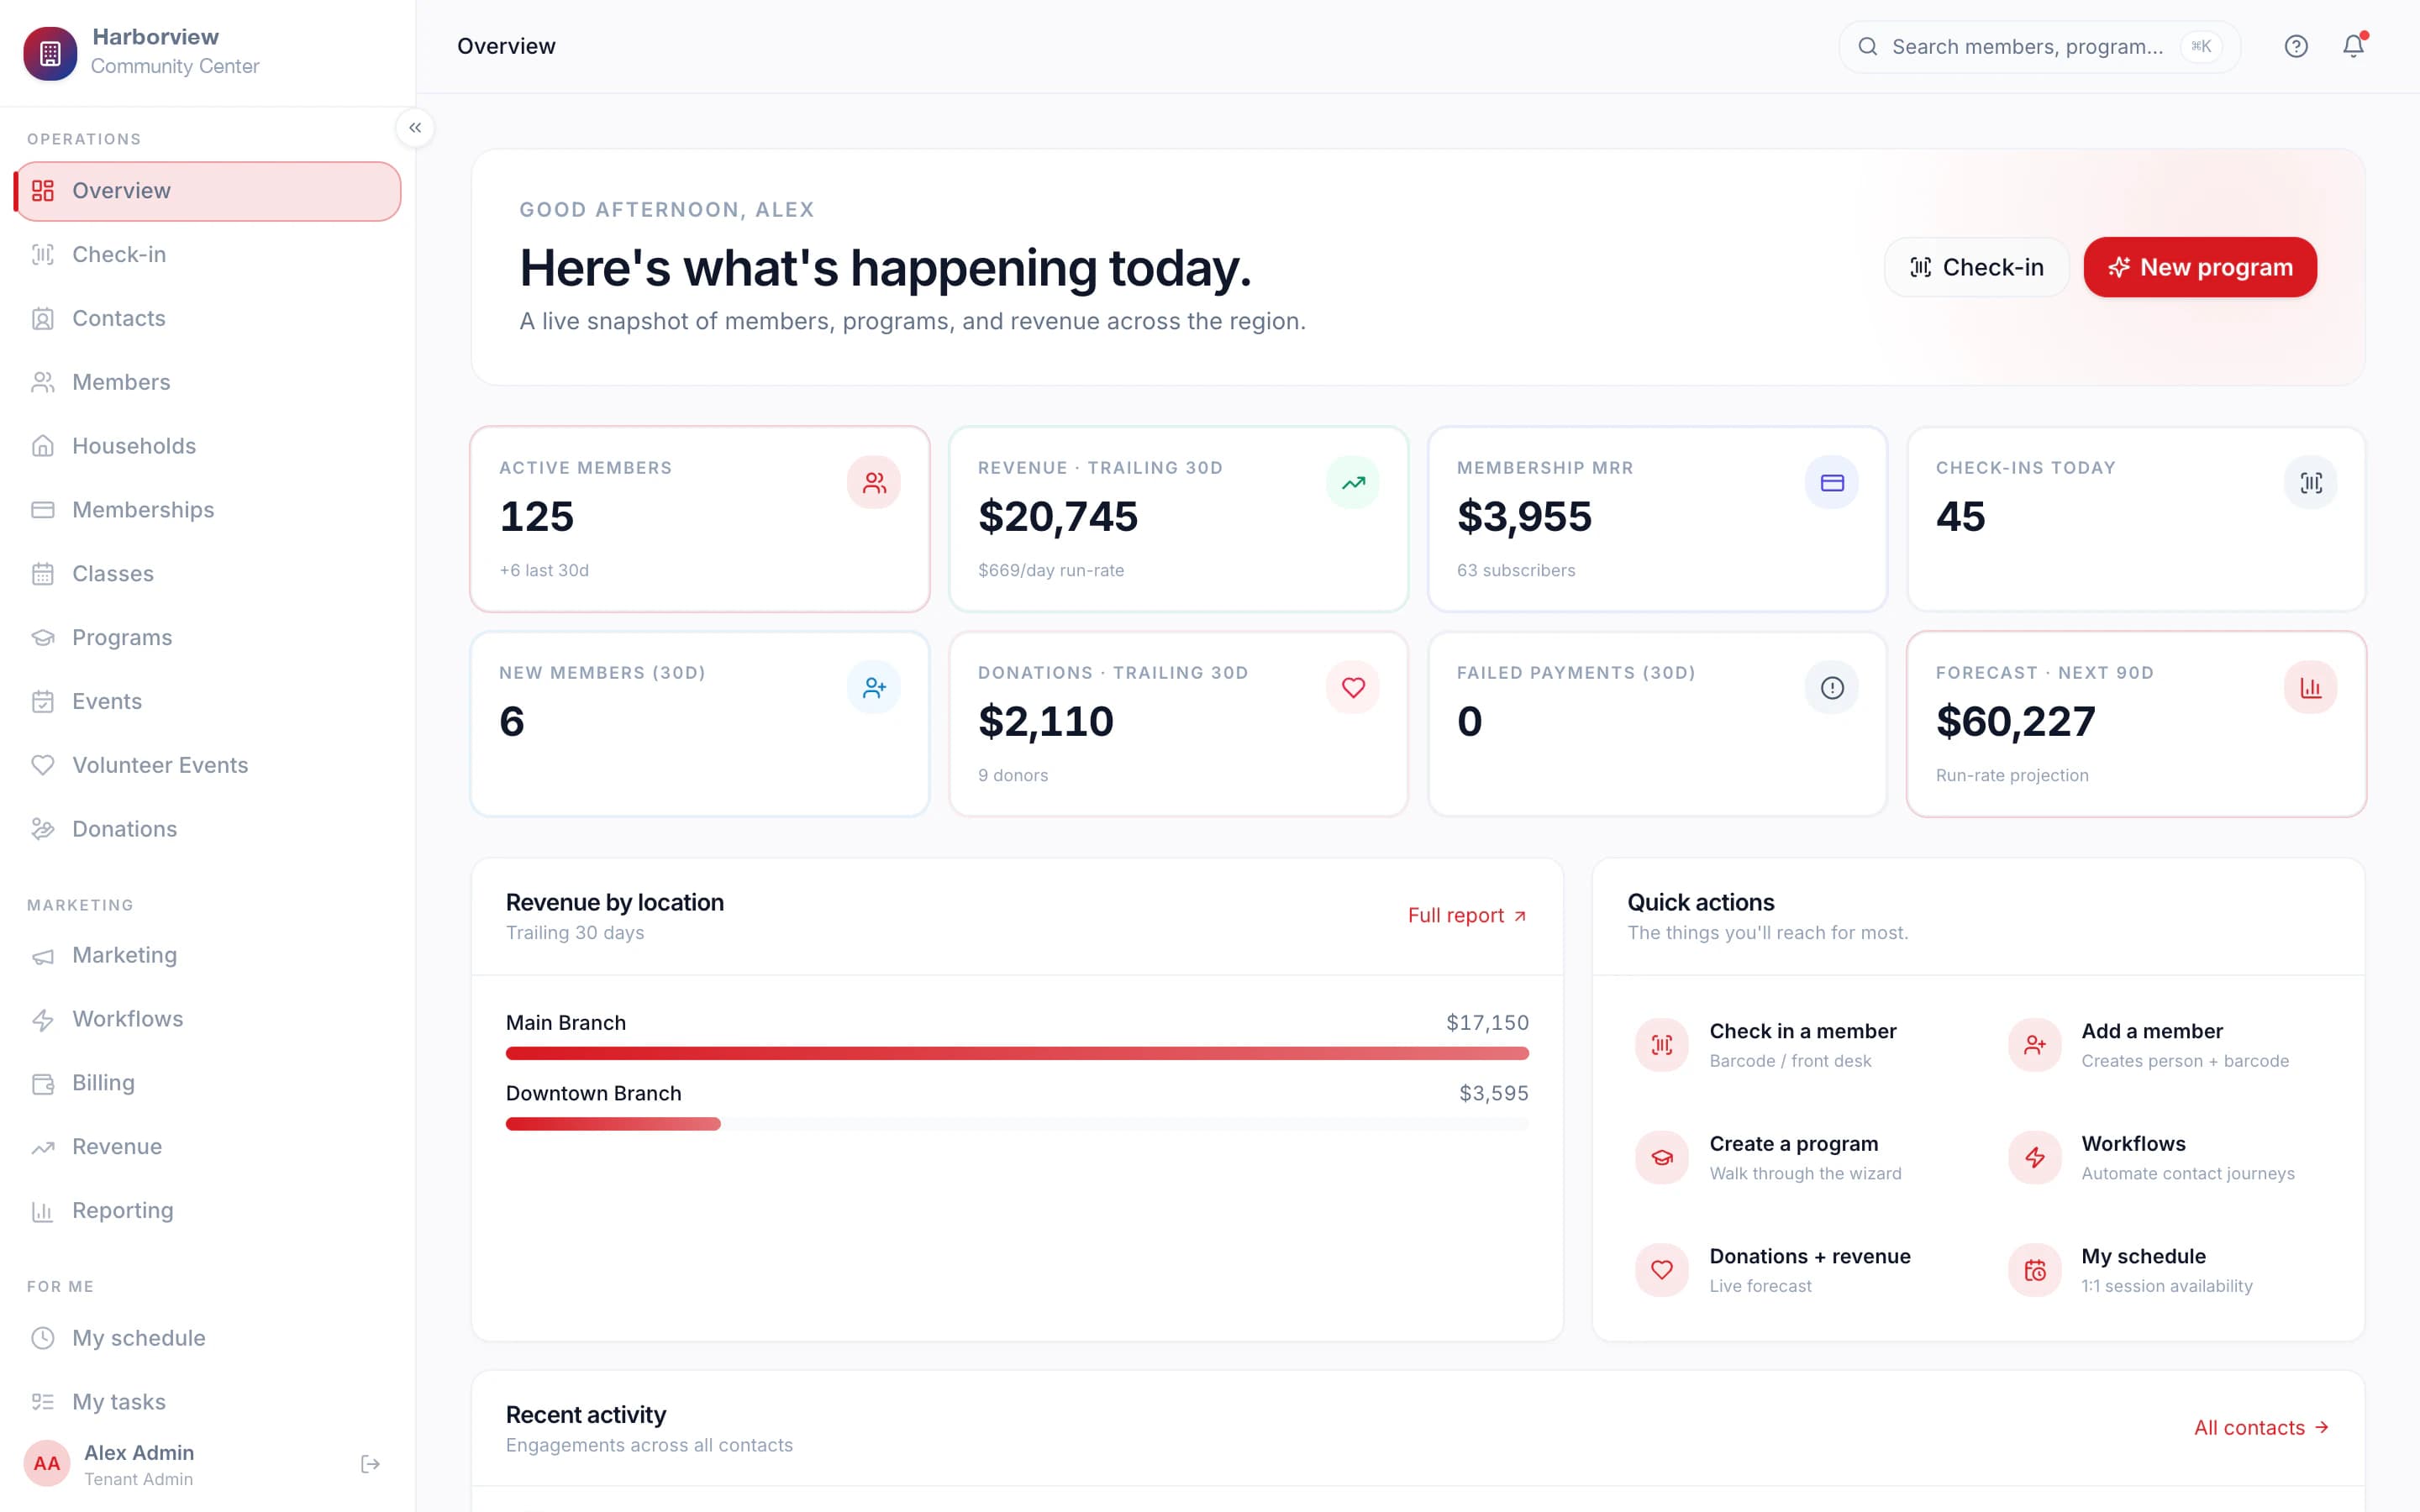2420x1512 pixels.
Task: Click the $2,110 donations value
Action: coord(1045,722)
